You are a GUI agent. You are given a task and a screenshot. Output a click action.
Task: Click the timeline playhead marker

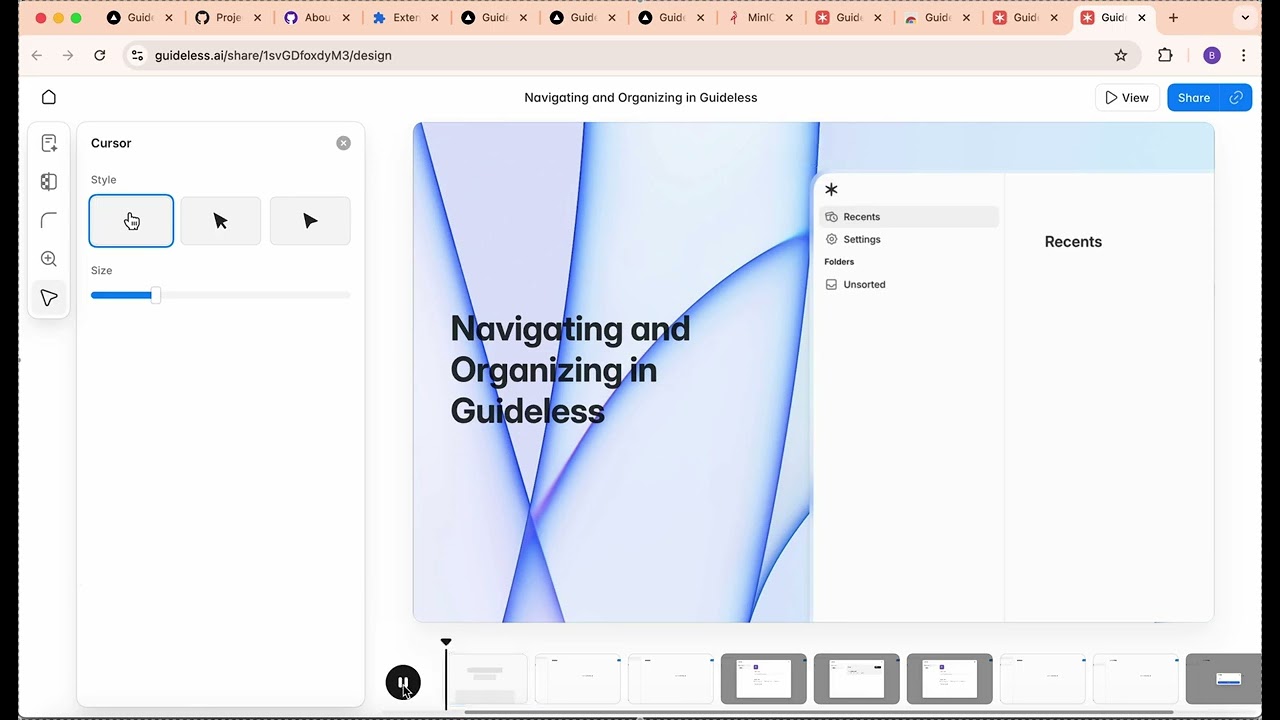point(446,642)
